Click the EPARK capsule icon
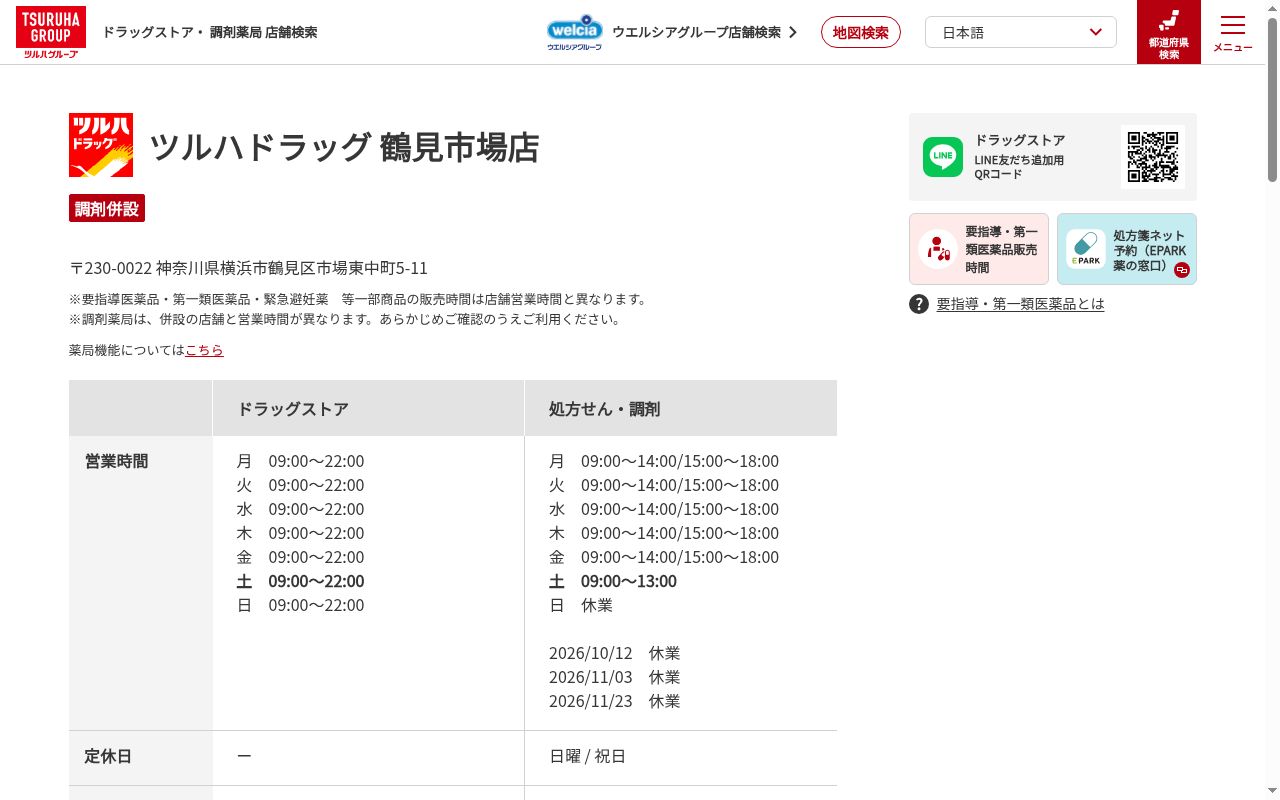 [x=1086, y=249]
